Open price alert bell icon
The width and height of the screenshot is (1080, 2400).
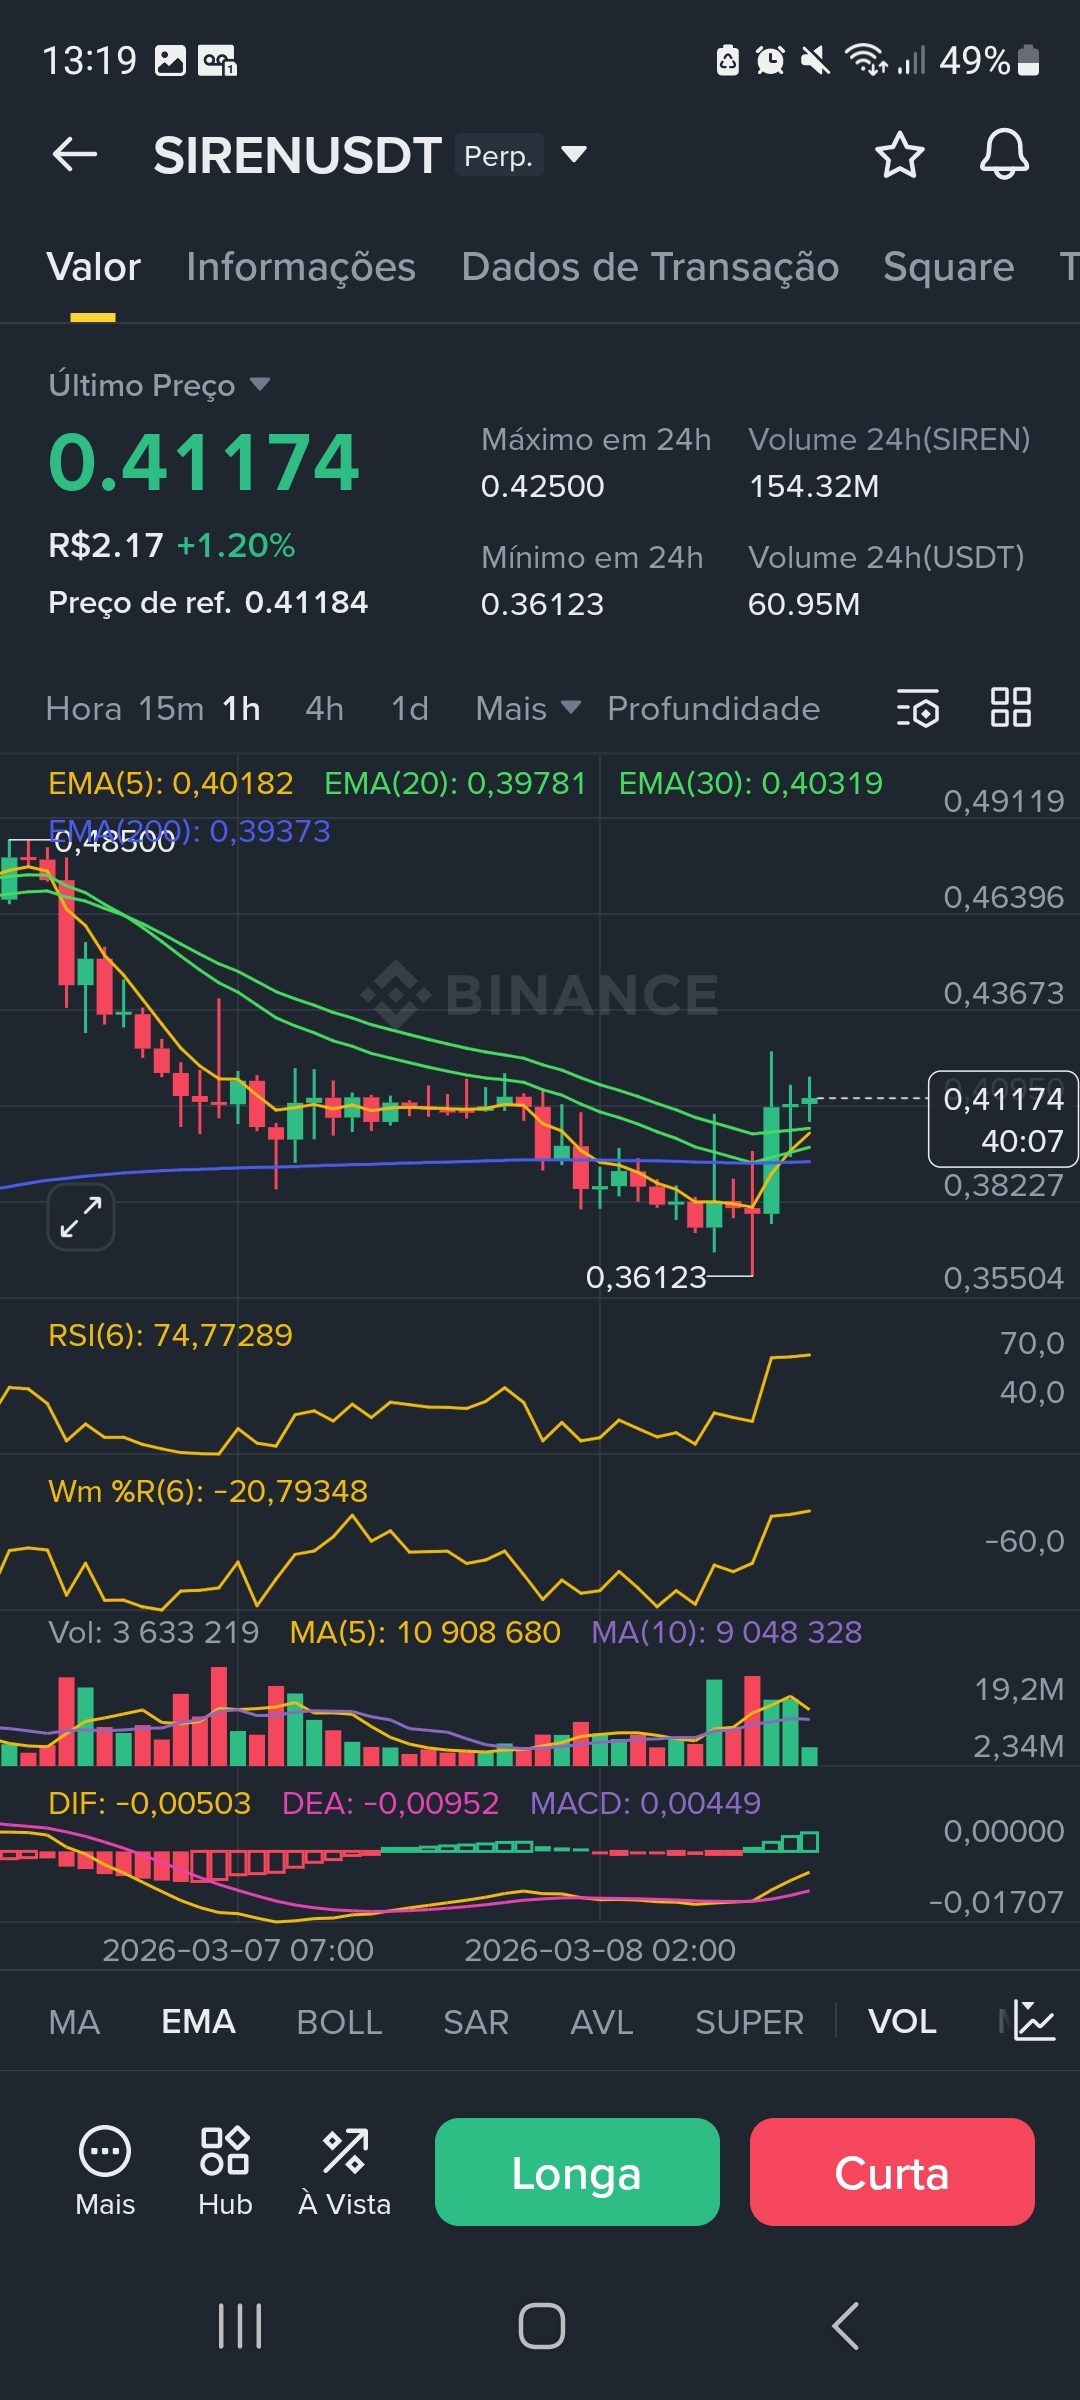(x=1004, y=155)
